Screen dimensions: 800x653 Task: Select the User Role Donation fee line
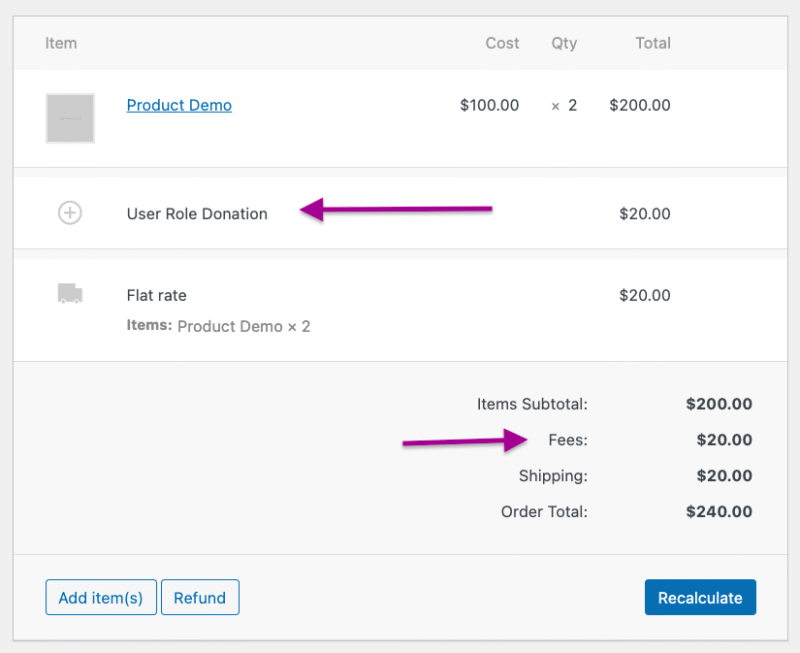tap(196, 214)
